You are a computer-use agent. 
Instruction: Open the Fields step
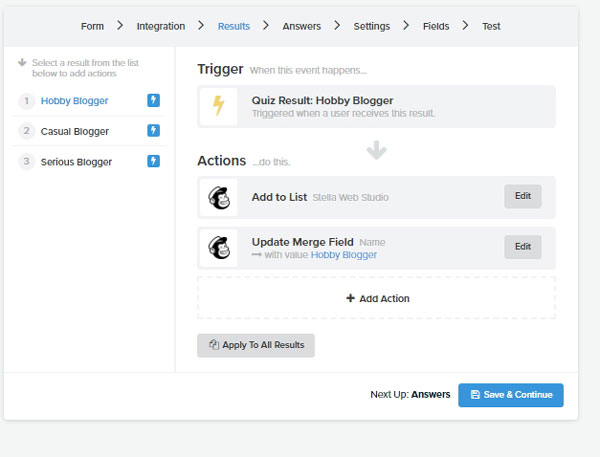436,26
